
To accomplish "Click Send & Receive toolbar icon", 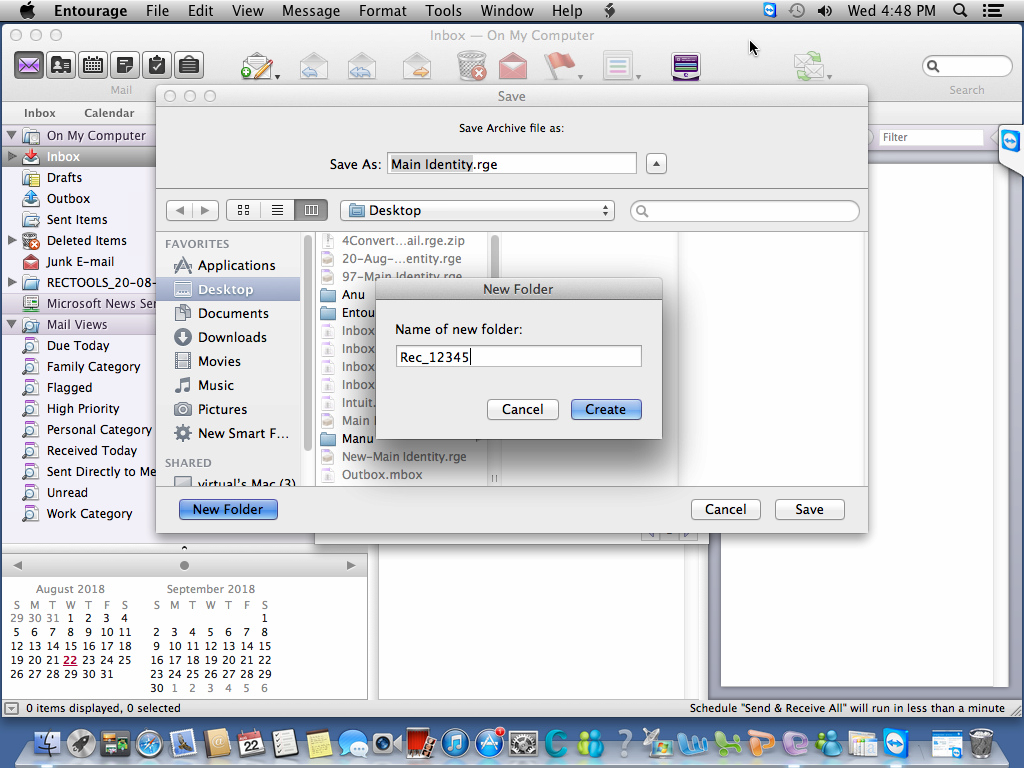I will pyautogui.click(x=808, y=66).
